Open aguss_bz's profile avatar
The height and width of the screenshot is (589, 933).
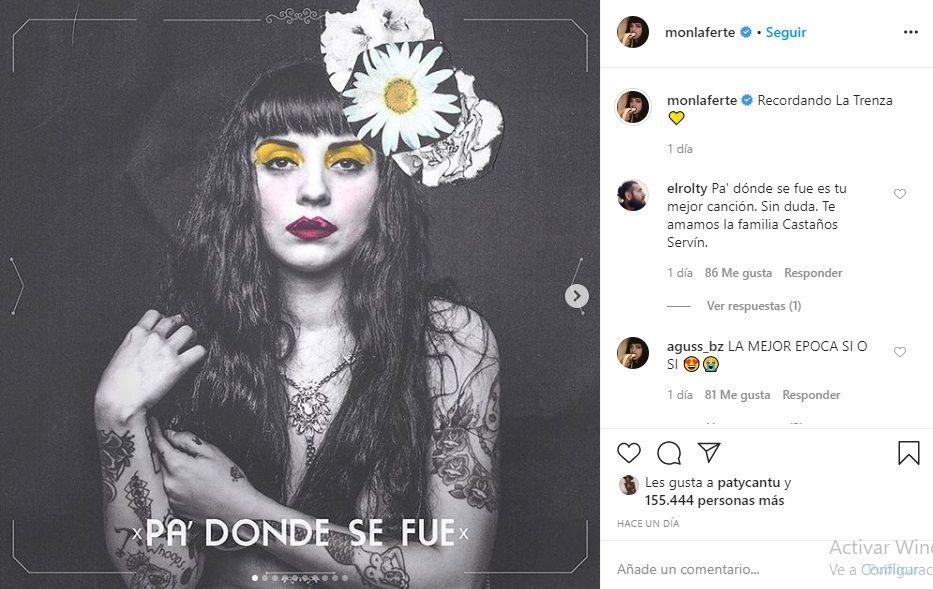pyautogui.click(x=632, y=353)
